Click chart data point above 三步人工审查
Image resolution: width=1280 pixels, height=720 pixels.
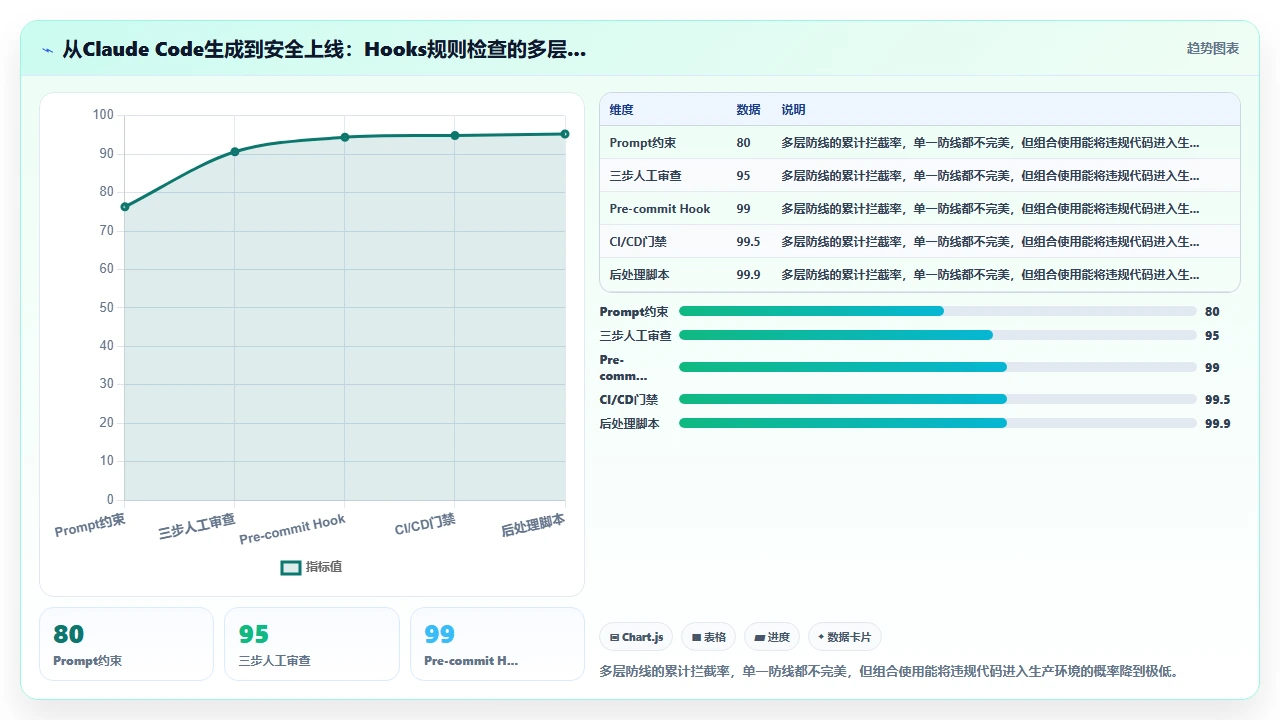click(x=235, y=152)
